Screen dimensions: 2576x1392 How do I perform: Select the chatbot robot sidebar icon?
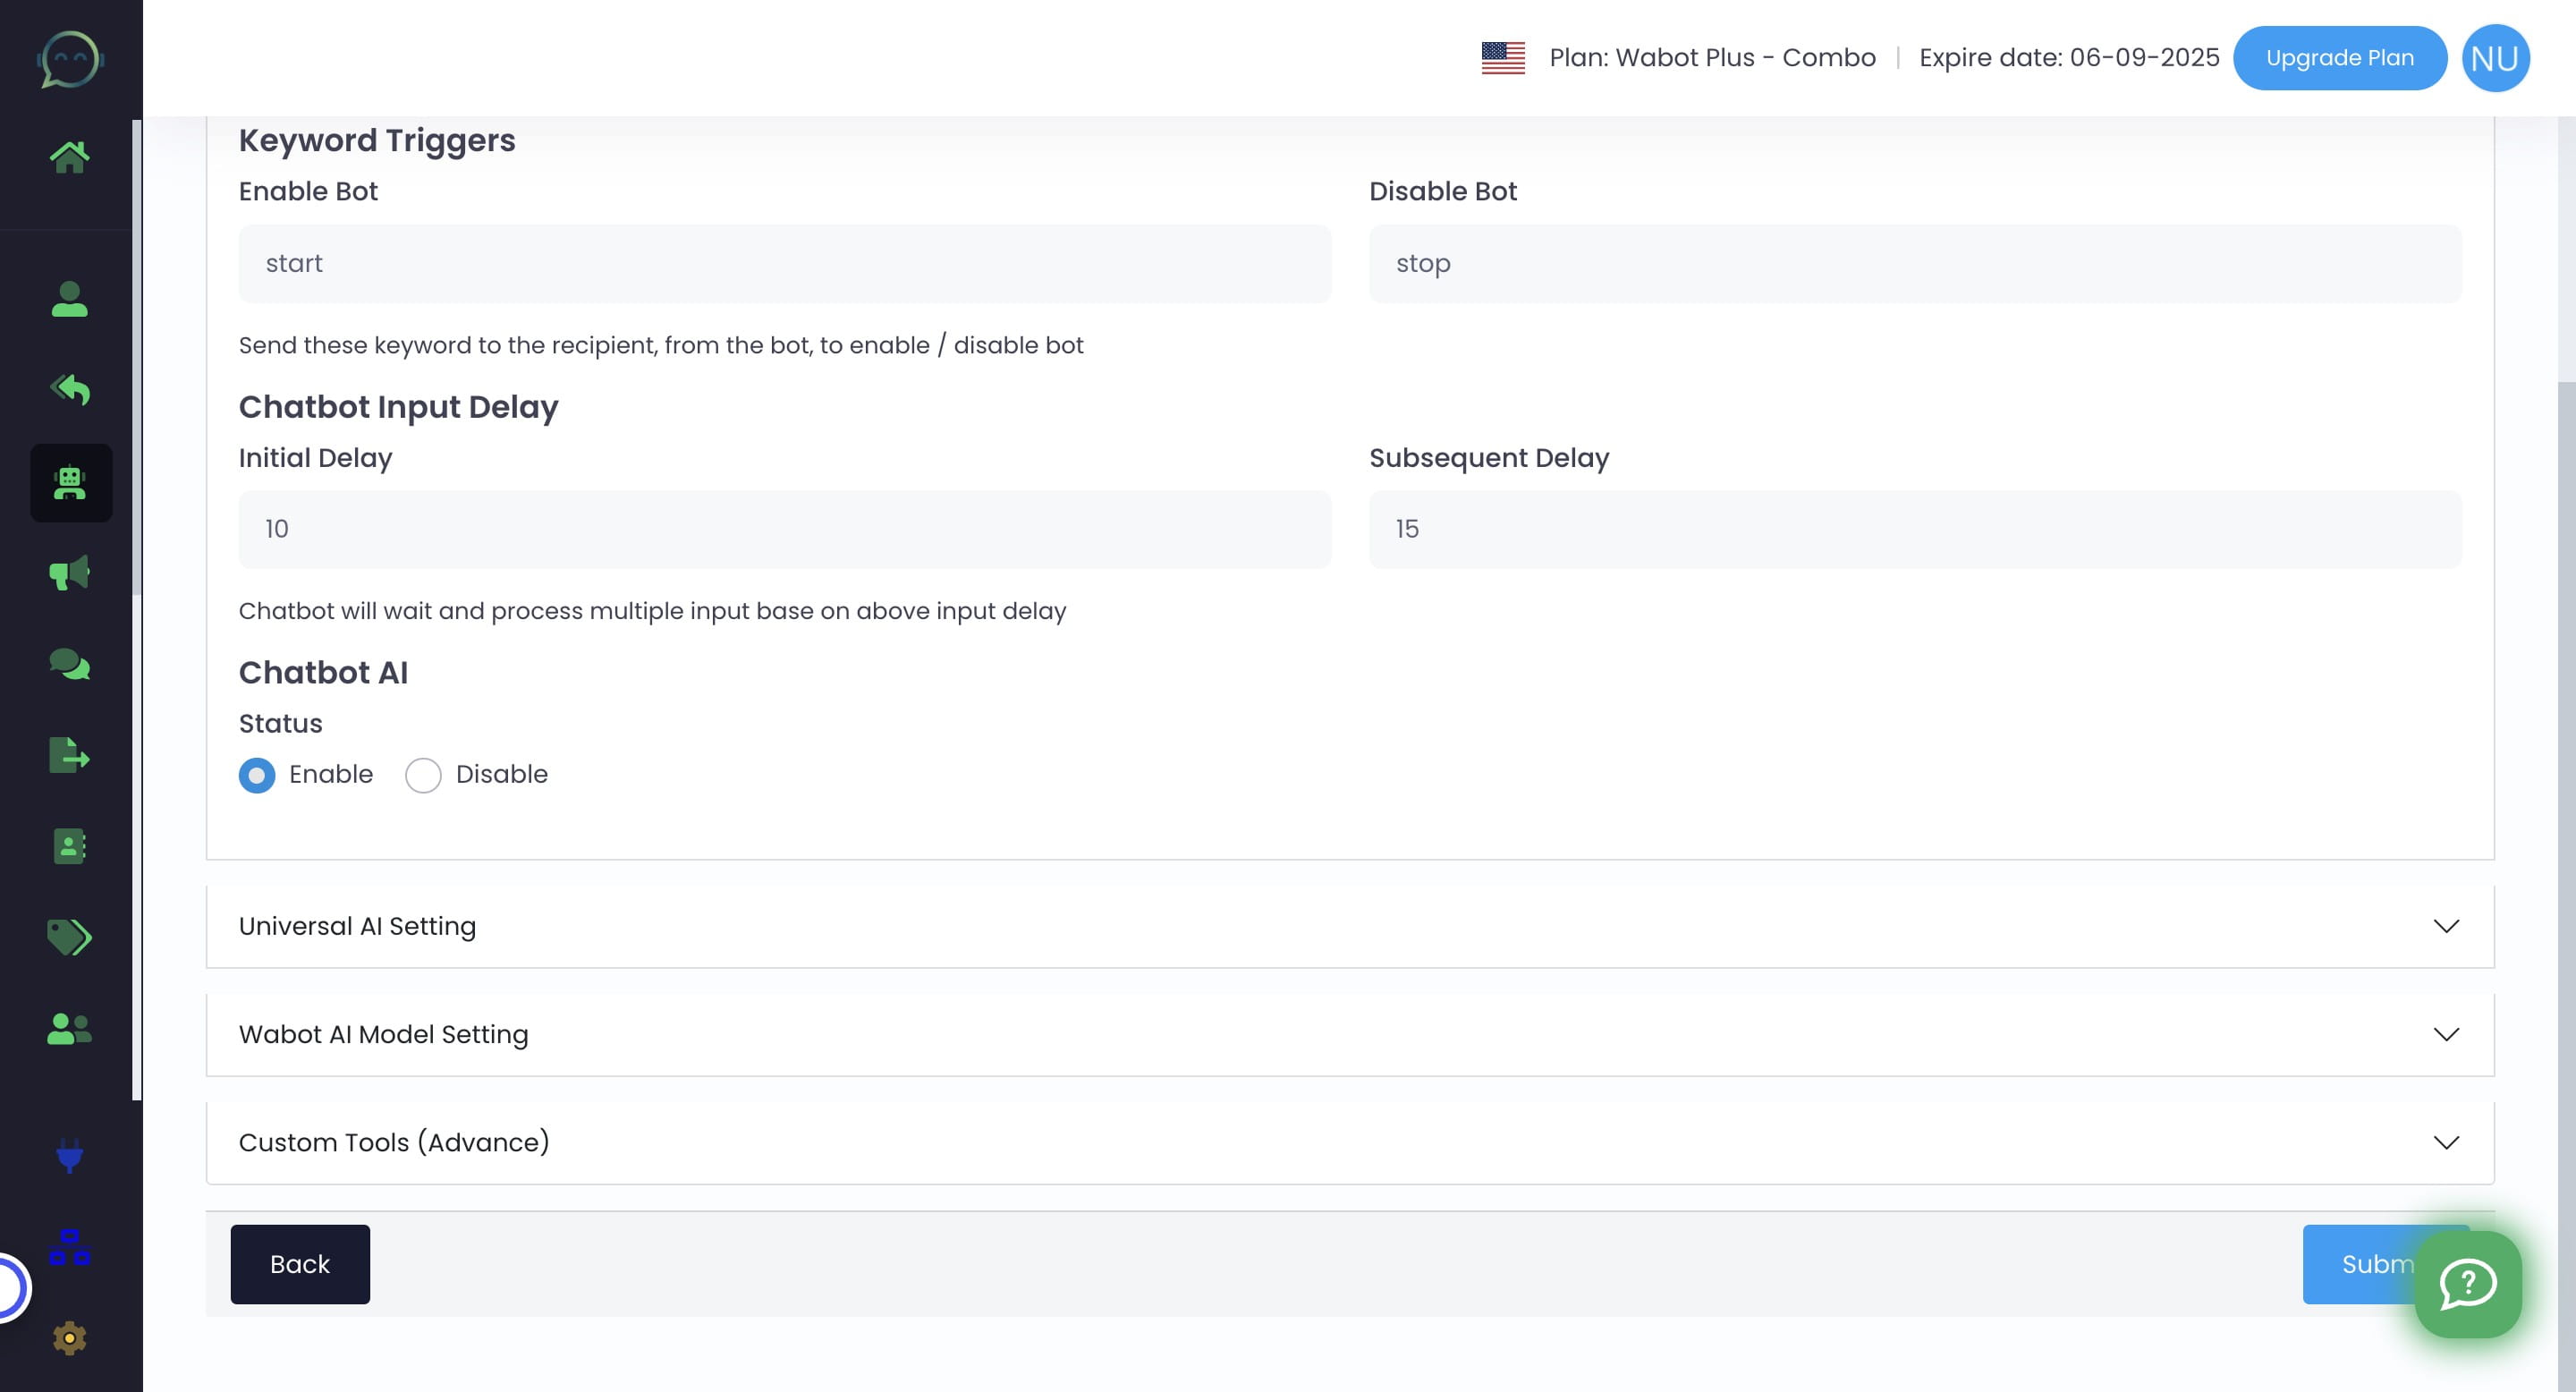tap(70, 483)
